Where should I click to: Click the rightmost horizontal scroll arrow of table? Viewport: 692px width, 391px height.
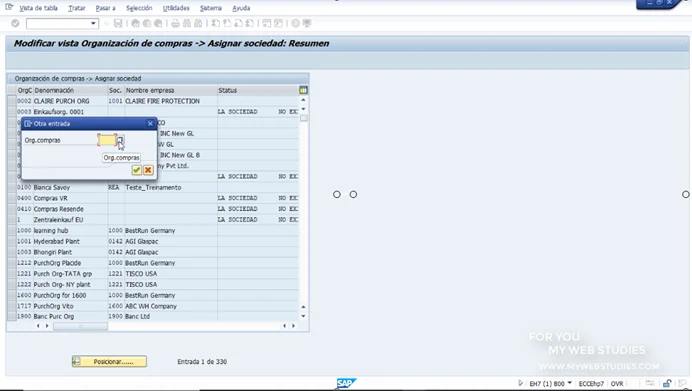click(x=293, y=326)
